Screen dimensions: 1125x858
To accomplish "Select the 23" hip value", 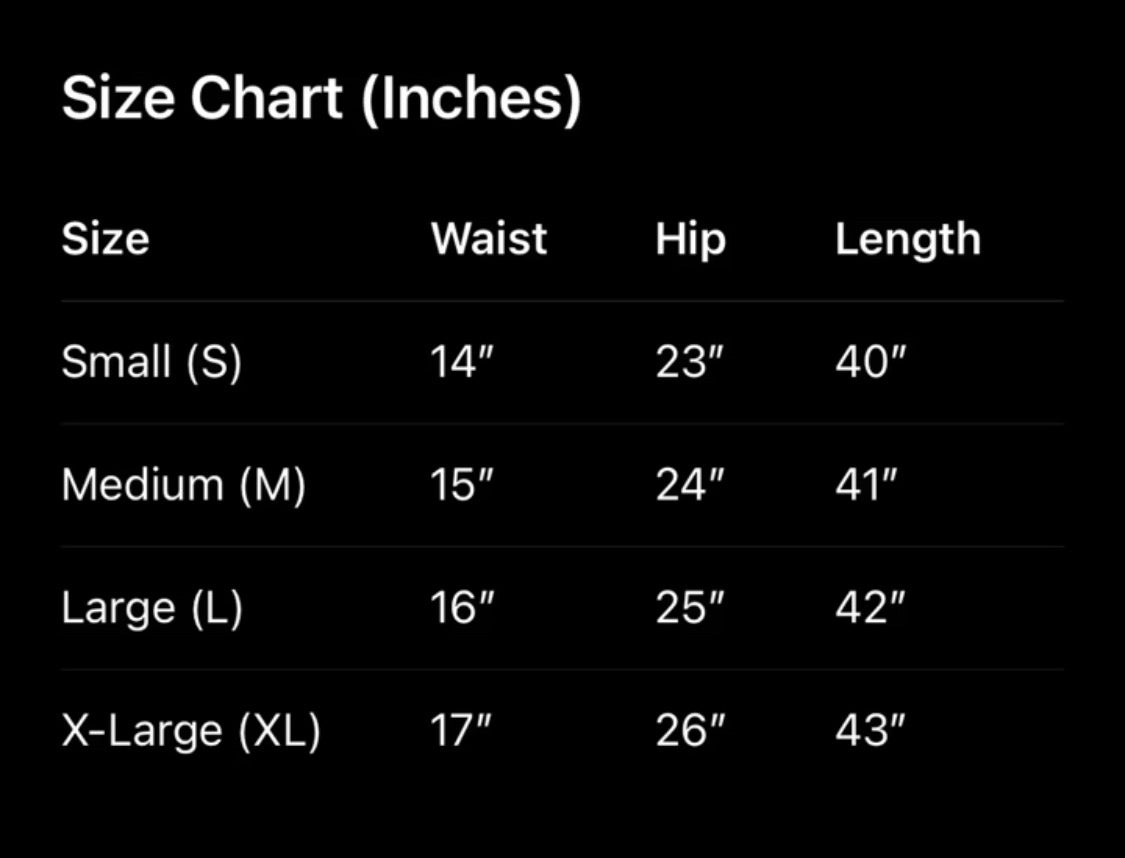I will 689,362.
